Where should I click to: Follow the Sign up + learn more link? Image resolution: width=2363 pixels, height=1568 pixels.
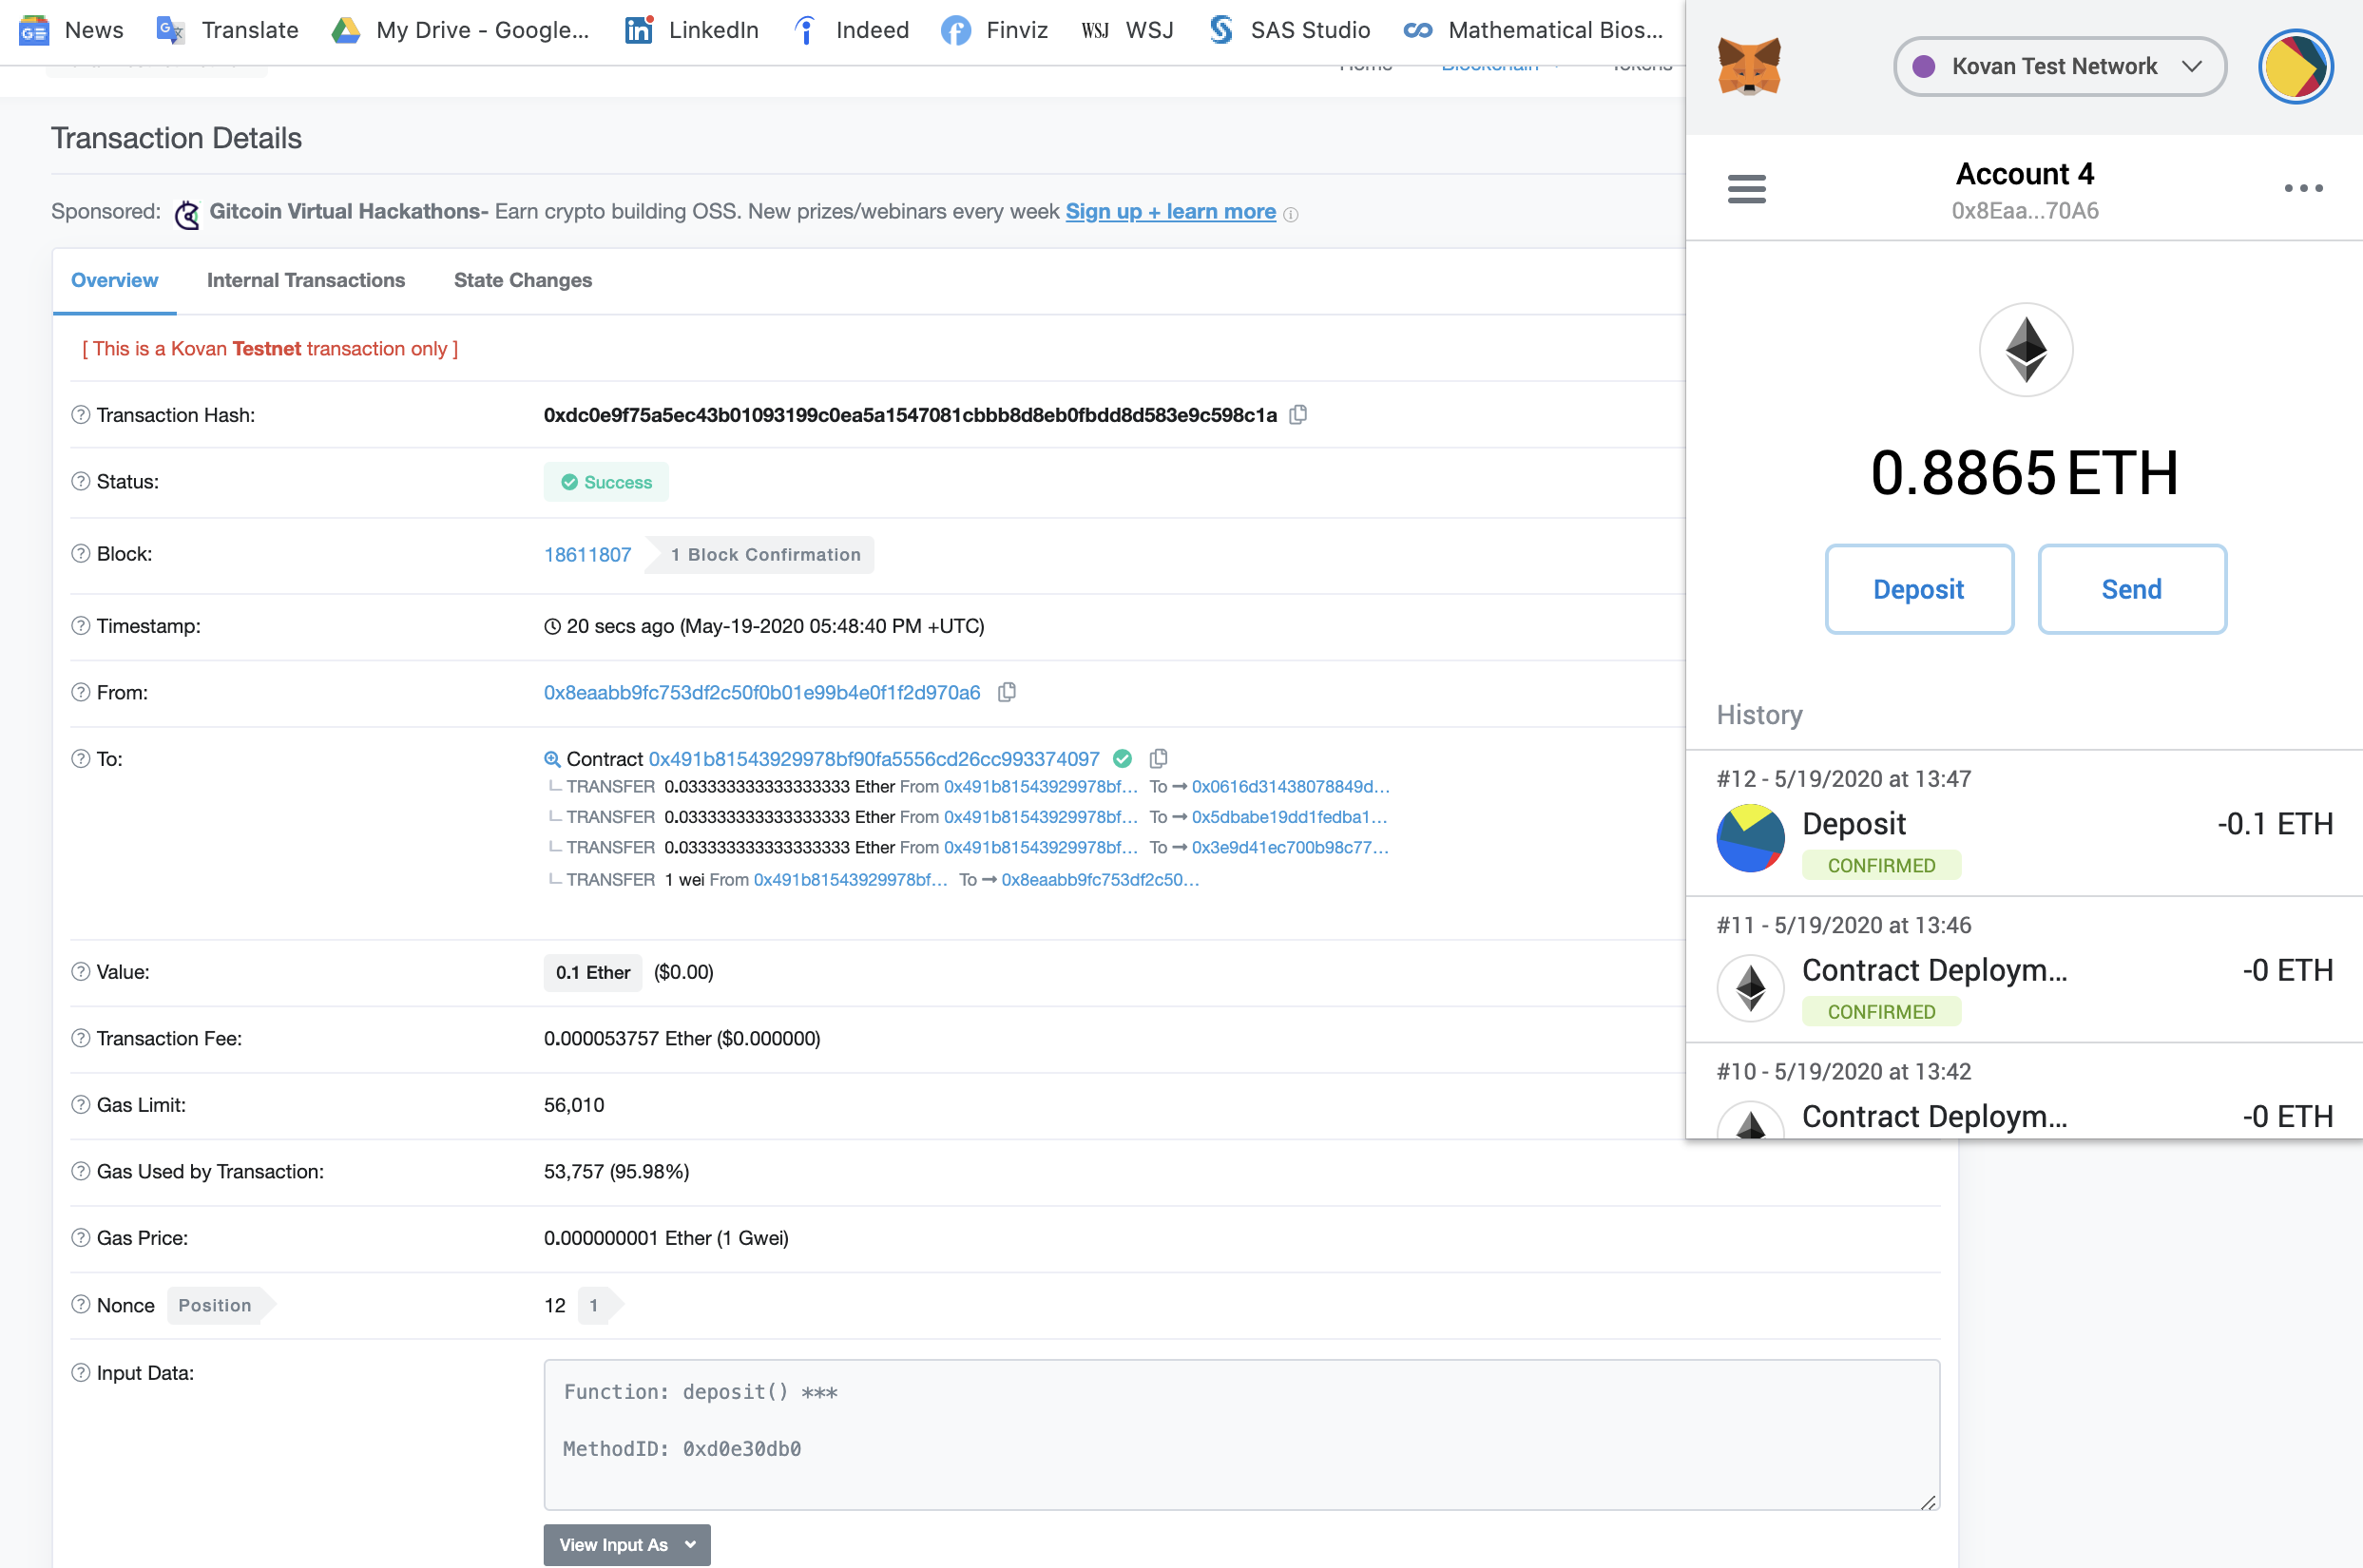coord(1169,211)
